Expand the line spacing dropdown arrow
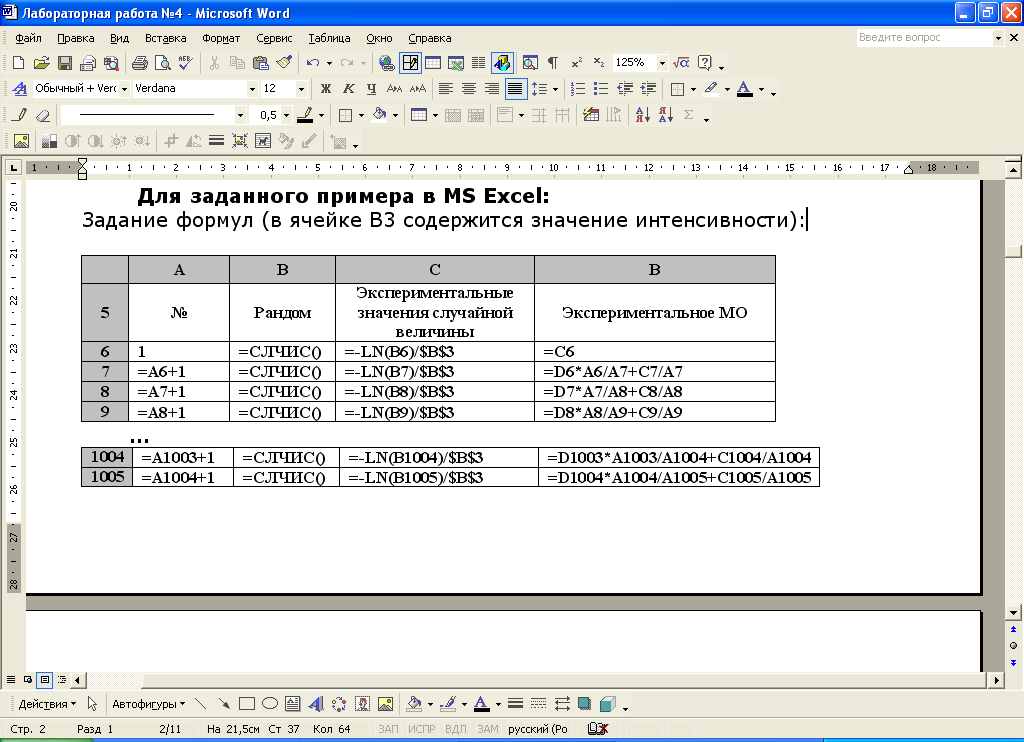 [x=556, y=89]
